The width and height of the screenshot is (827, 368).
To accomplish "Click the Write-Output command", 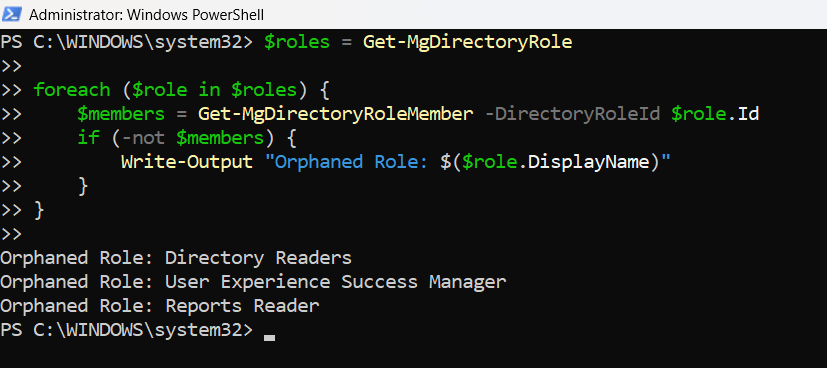I will pyautogui.click(x=187, y=161).
